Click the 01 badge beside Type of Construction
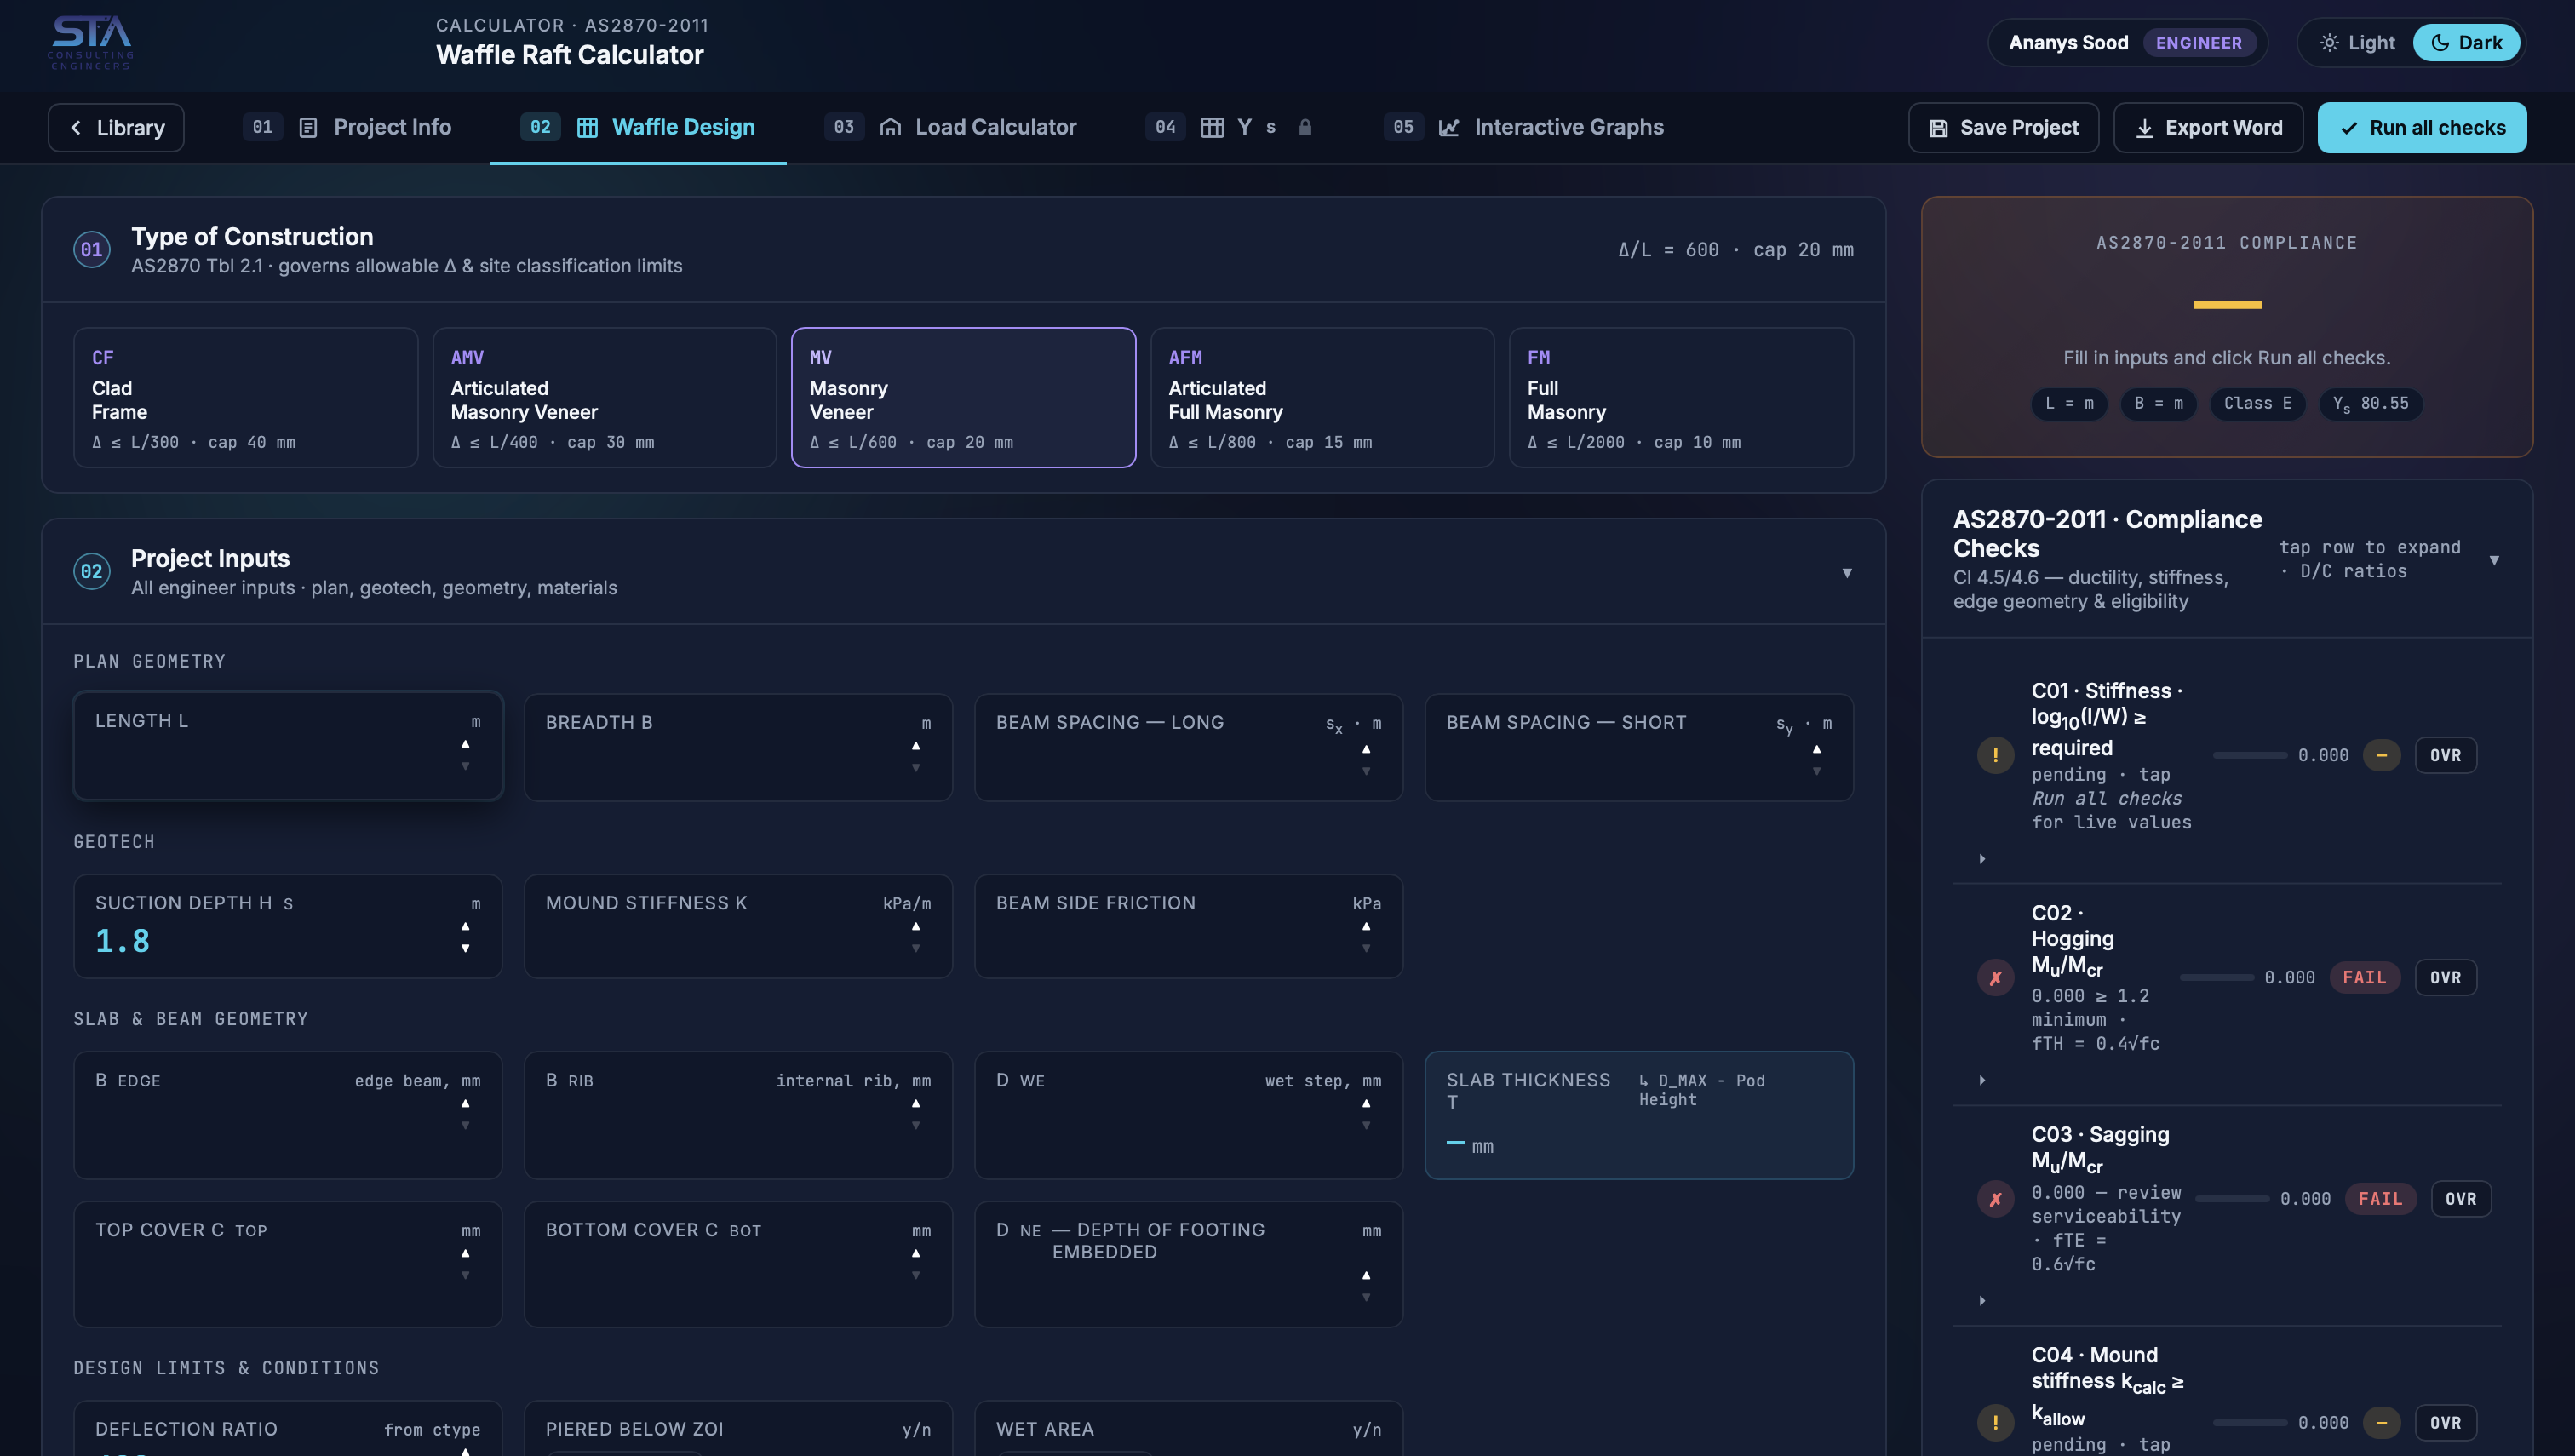 tap(91, 250)
